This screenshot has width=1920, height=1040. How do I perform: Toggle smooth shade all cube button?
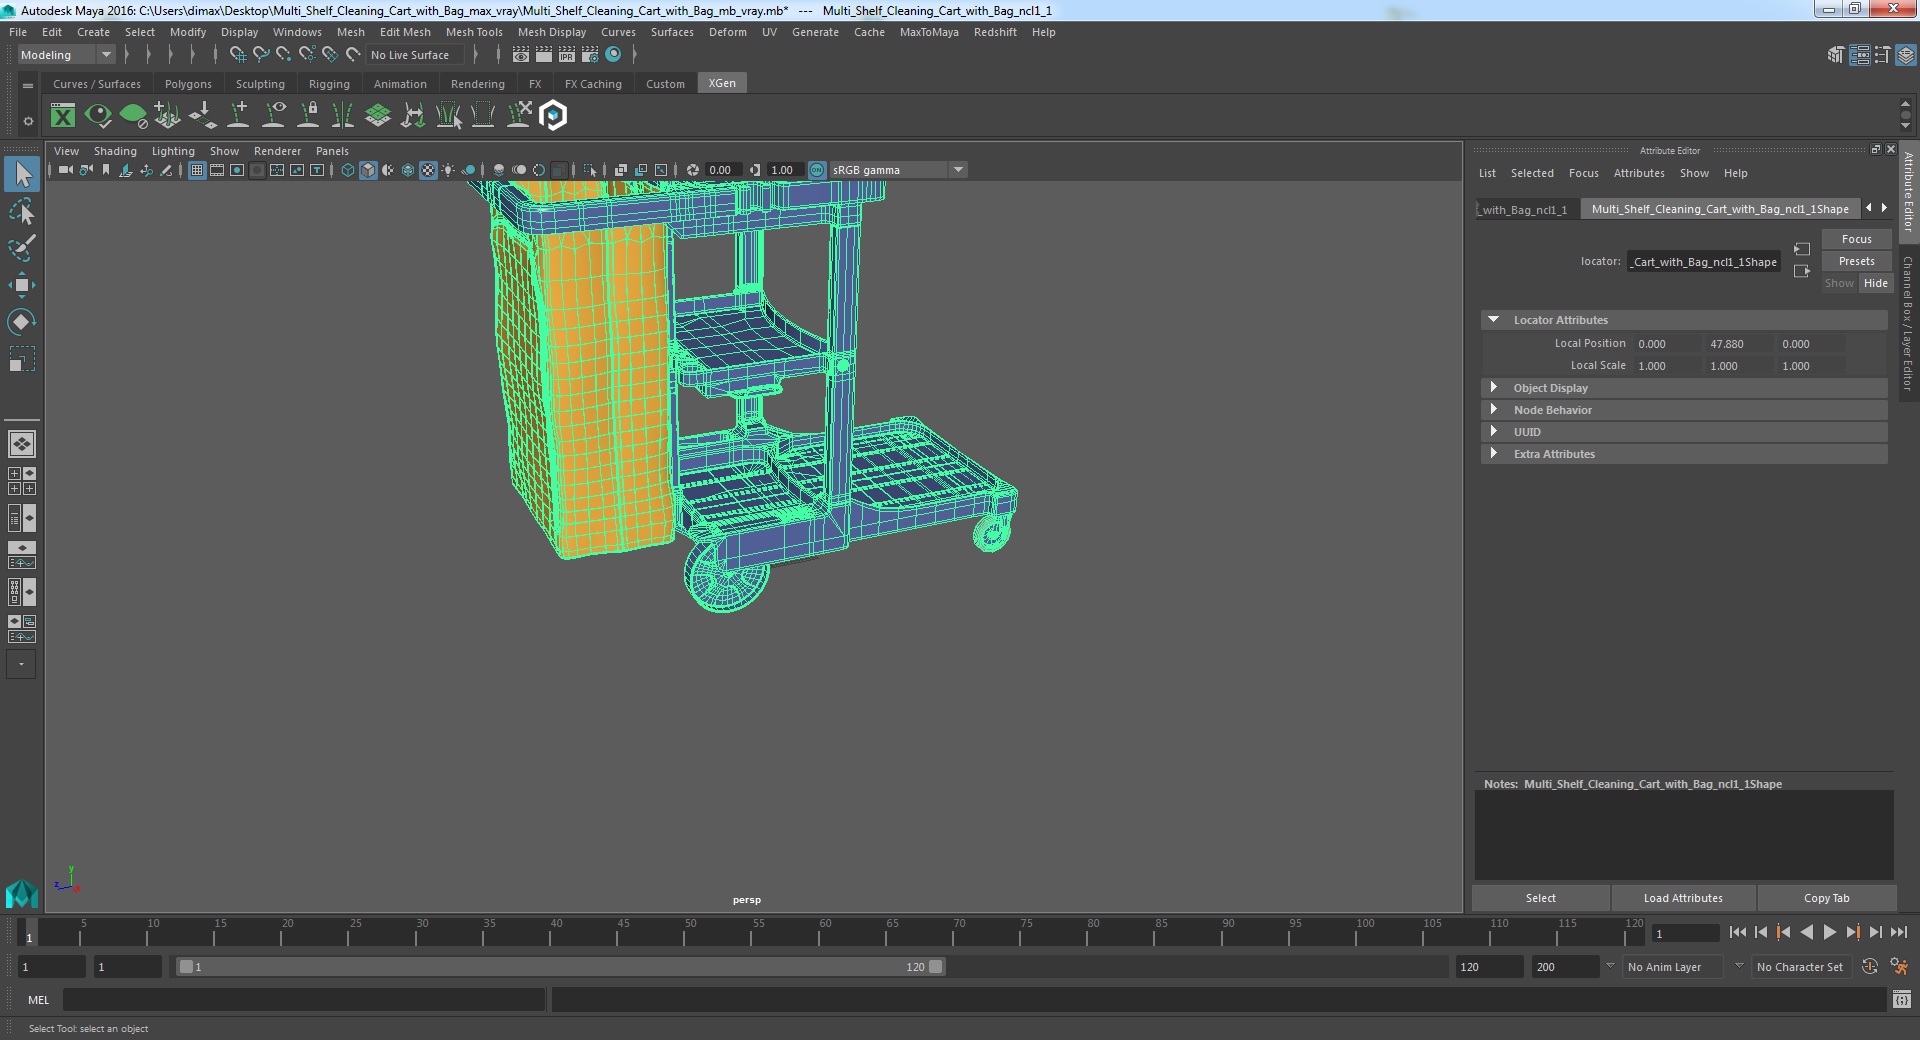click(368, 170)
